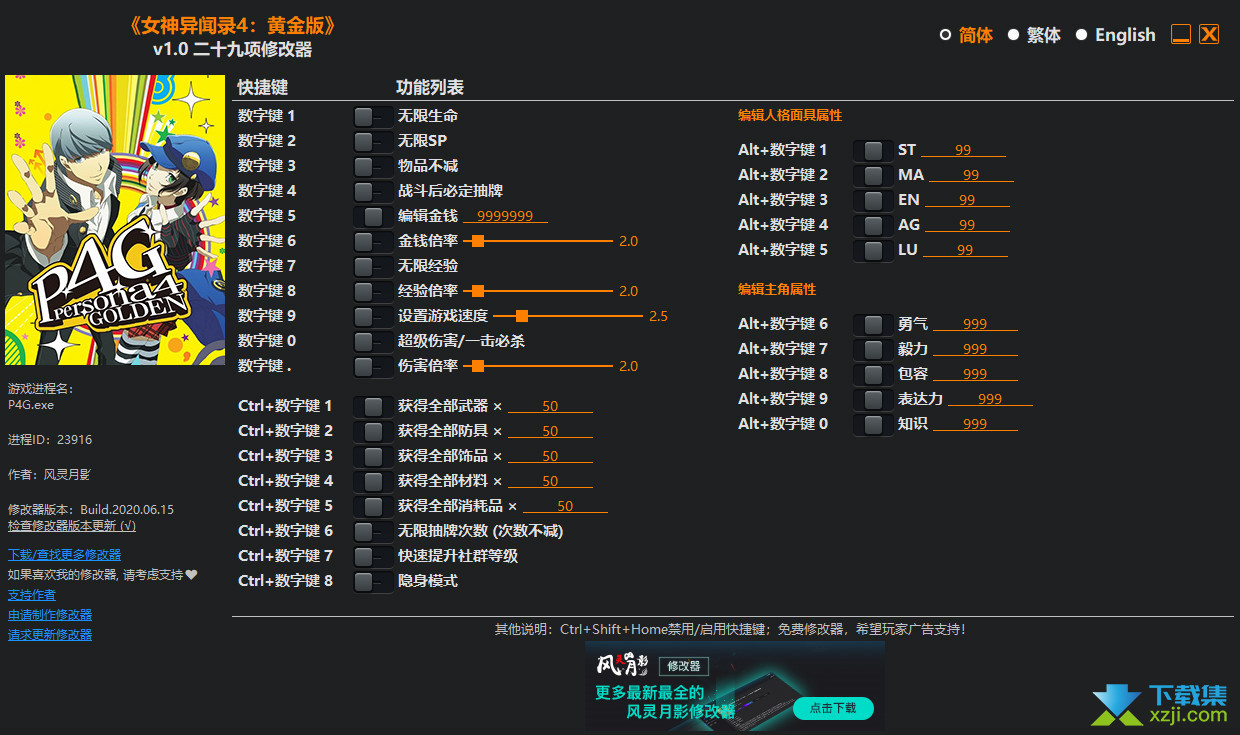Screen dimensions: 1240x735
Task: Toggle AG persona attribute switch
Action: click(x=873, y=225)
